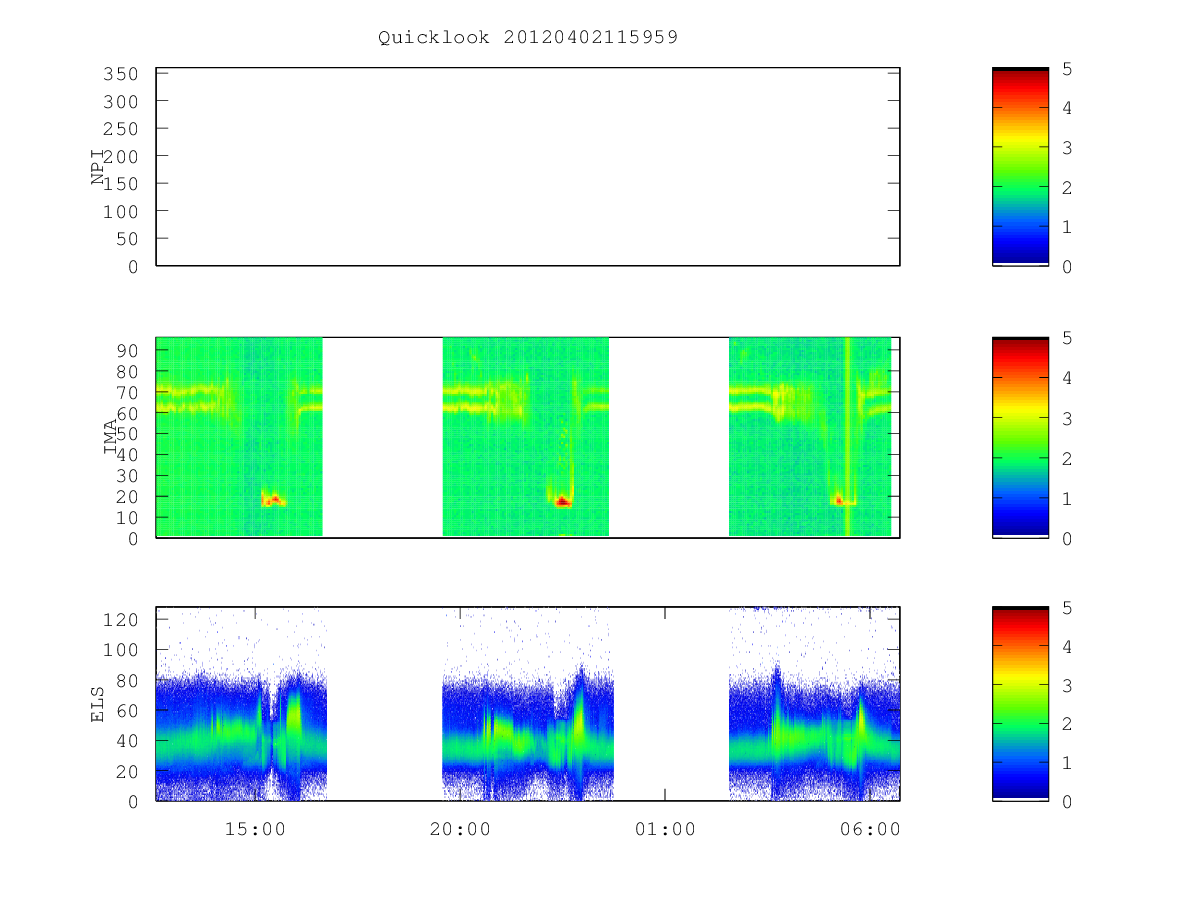Click the 15:00 time axis tick label
Screen dimensions: 1200x900
pyautogui.click(x=255, y=829)
